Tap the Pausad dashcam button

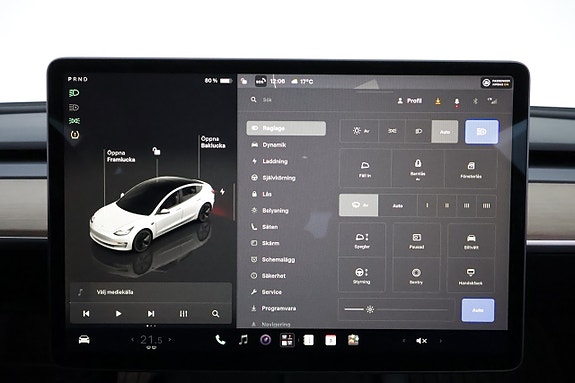click(417, 240)
